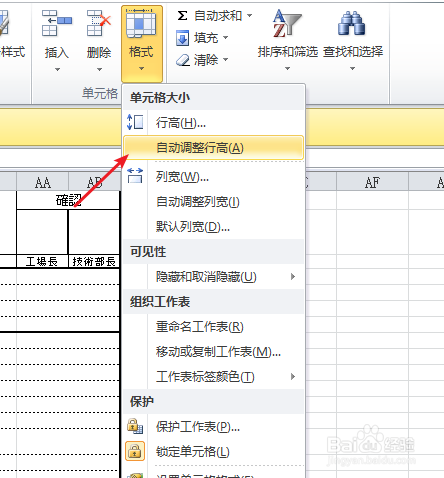The width and height of the screenshot is (444, 478).
Task: Click the Styles (样式) button at ribbon edge
Action: pyautogui.click(x=12, y=52)
